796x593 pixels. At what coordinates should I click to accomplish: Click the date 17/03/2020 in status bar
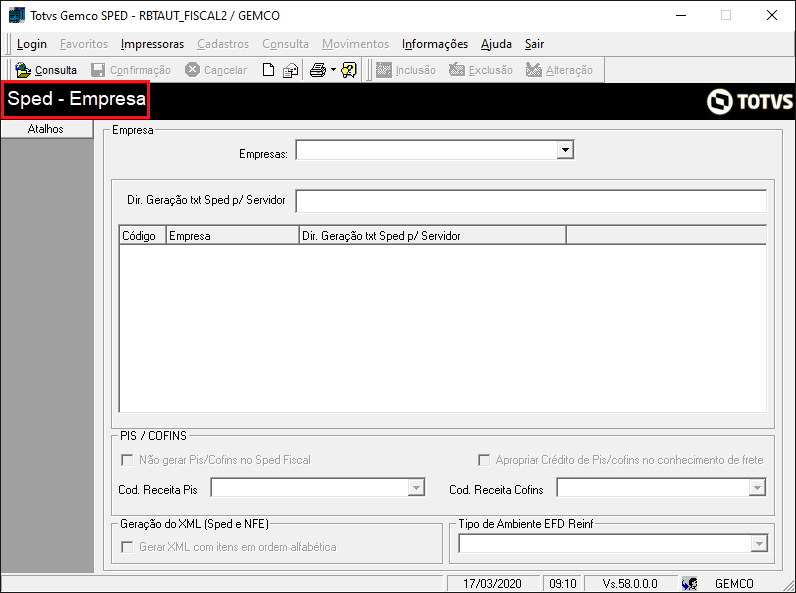point(492,584)
